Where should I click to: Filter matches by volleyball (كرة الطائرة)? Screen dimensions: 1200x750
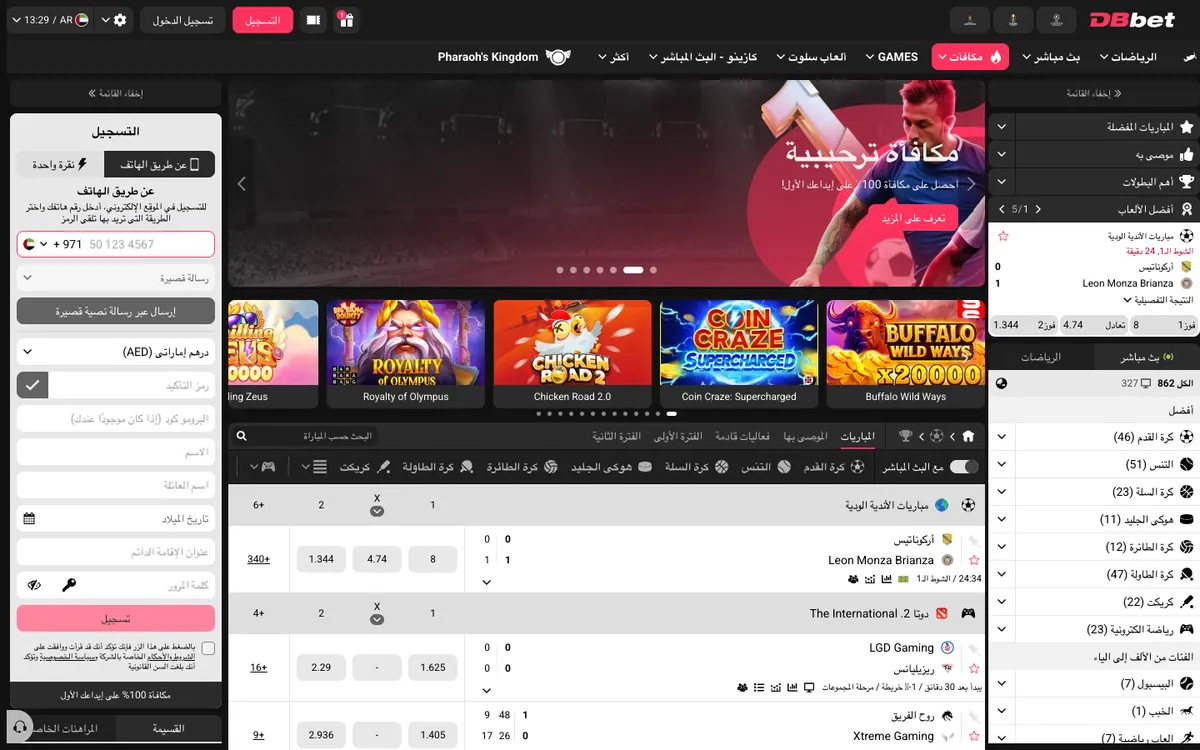coord(522,467)
